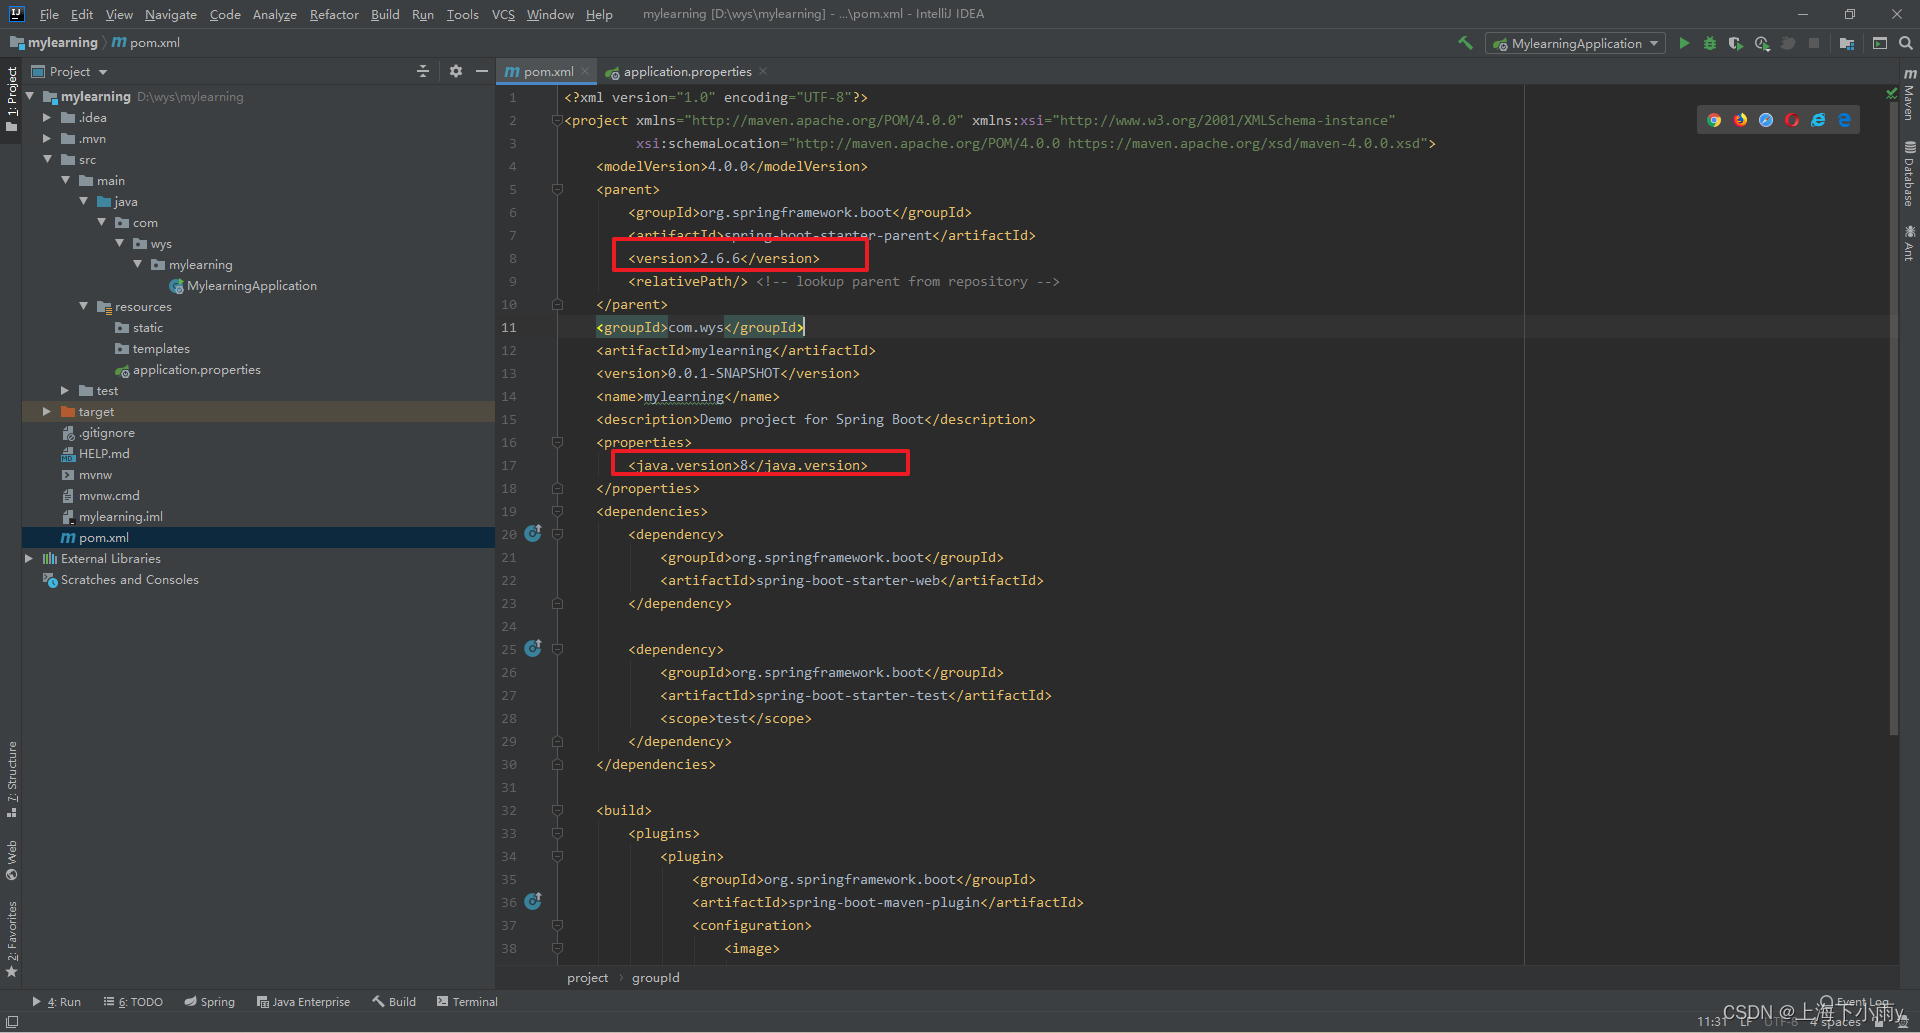Open Search Everywhere magnifier icon
Viewport: 1920px width, 1033px height.
pyautogui.click(x=1906, y=43)
